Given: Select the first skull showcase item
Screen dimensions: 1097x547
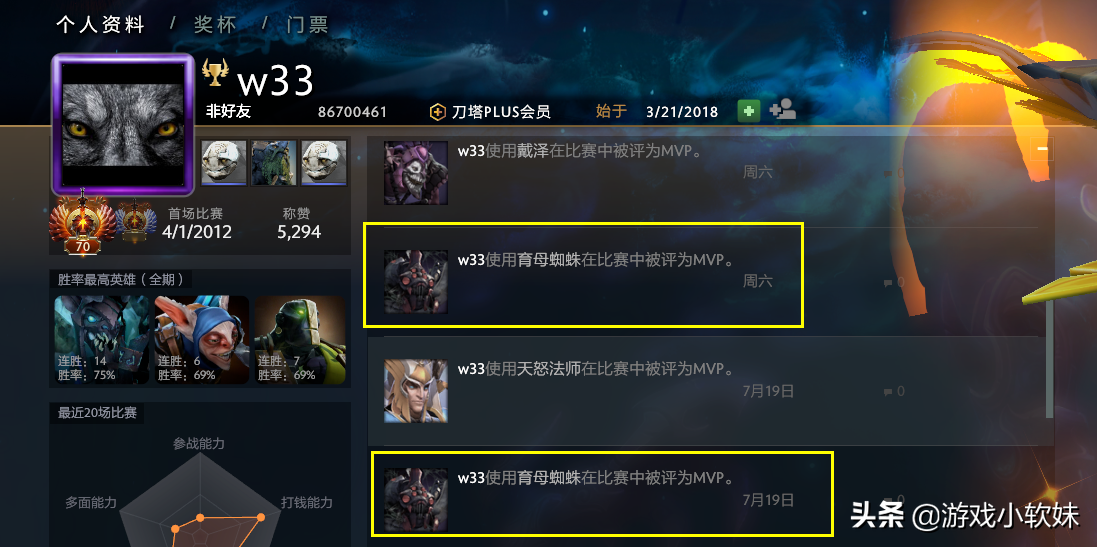Looking at the screenshot, I should pyautogui.click(x=225, y=163).
